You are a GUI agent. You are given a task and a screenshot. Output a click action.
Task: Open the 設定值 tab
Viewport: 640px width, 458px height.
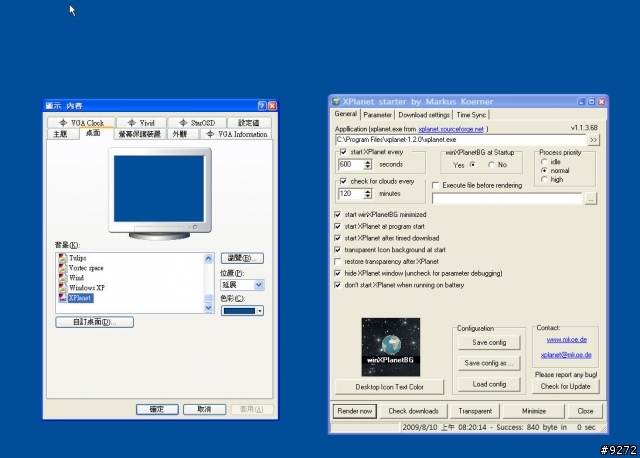[249, 122]
